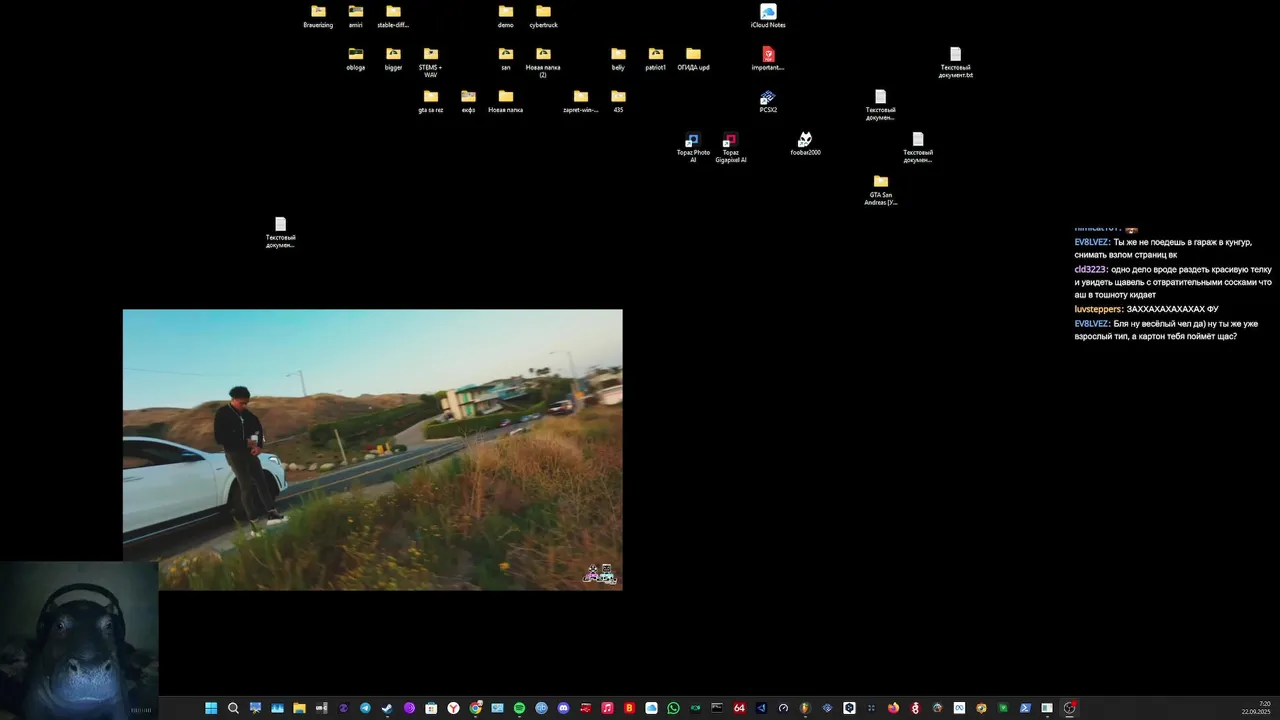
Task: Launch Topaz Gigapixel AI shortcut
Action: [730, 147]
